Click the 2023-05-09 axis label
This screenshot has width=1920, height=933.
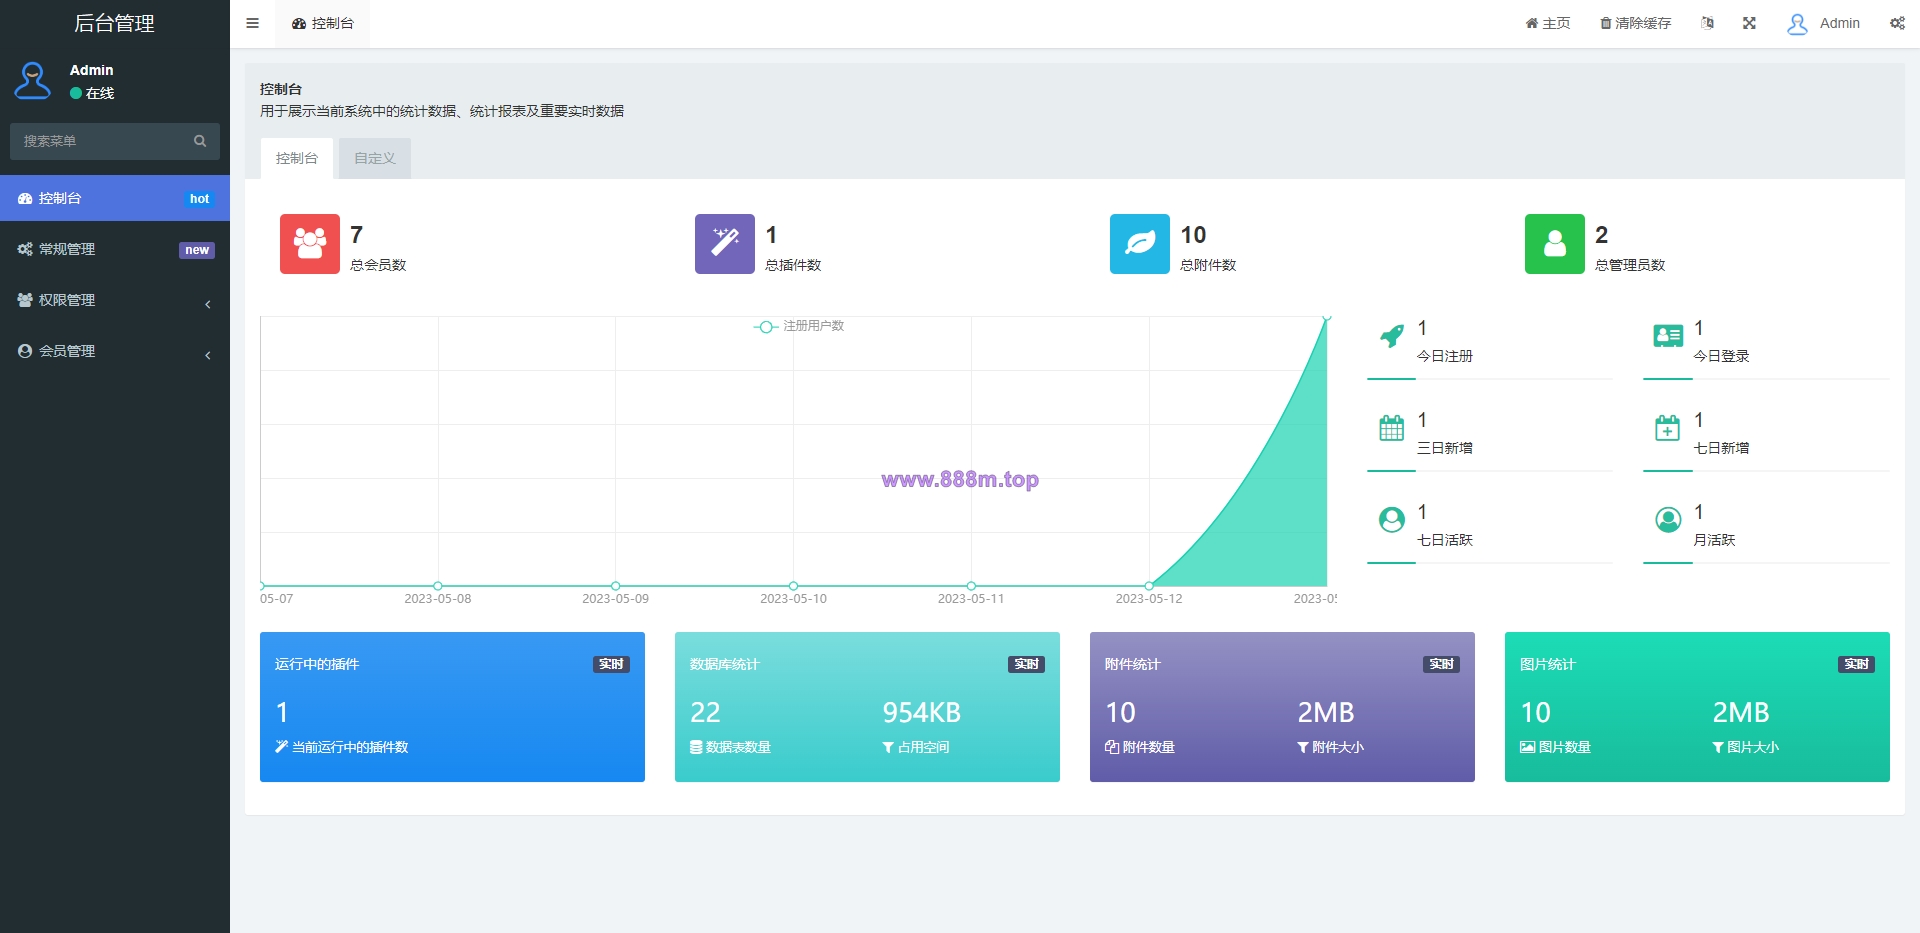[615, 599]
